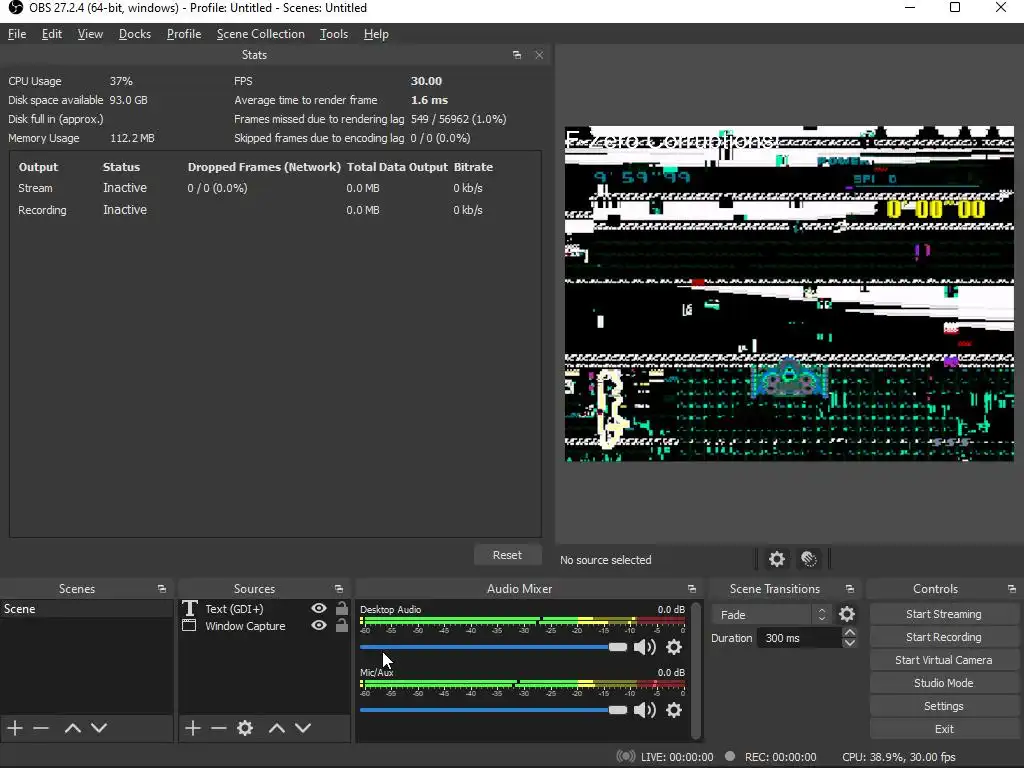Add a new scene with plus button
Screen dimensions: 1024x768
(14, 728)
